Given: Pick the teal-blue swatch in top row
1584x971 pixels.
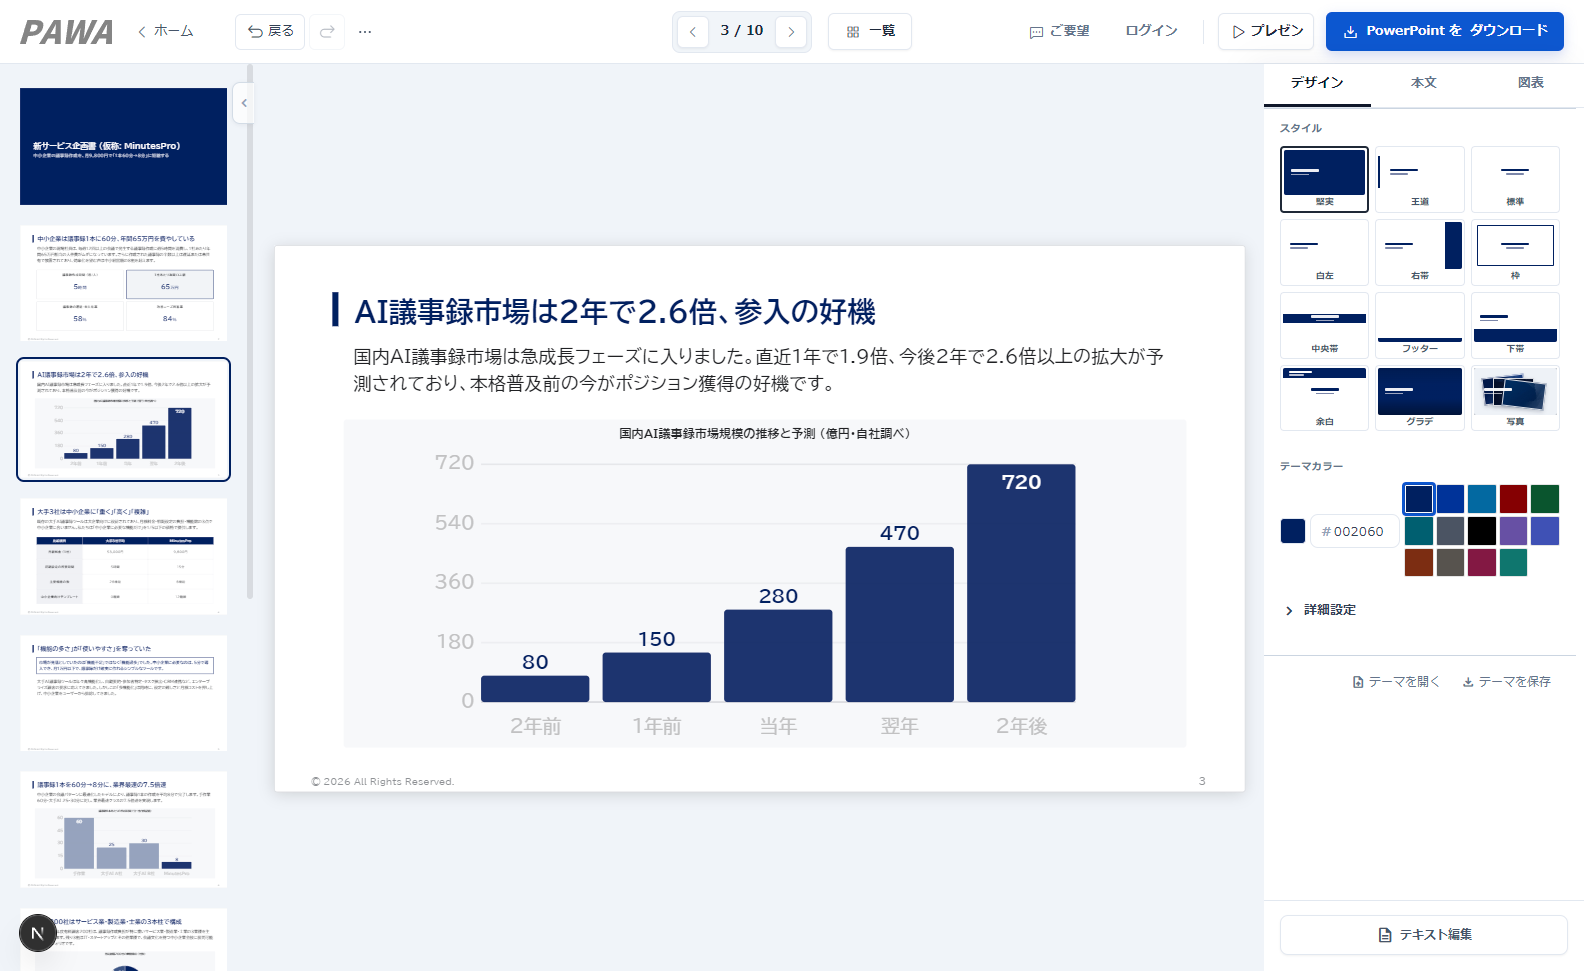Looking at the screenshot, I should (1482, 498).
